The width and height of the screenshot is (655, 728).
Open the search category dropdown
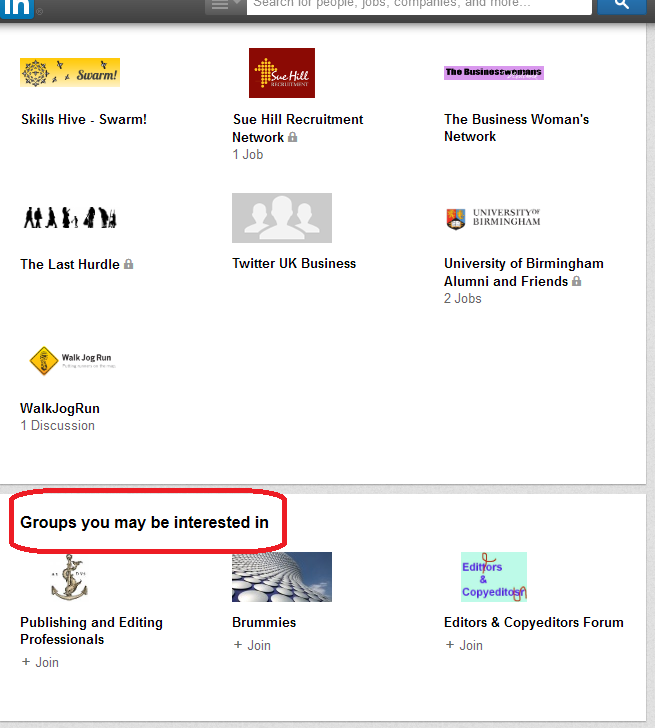click(x=224, y=5)
